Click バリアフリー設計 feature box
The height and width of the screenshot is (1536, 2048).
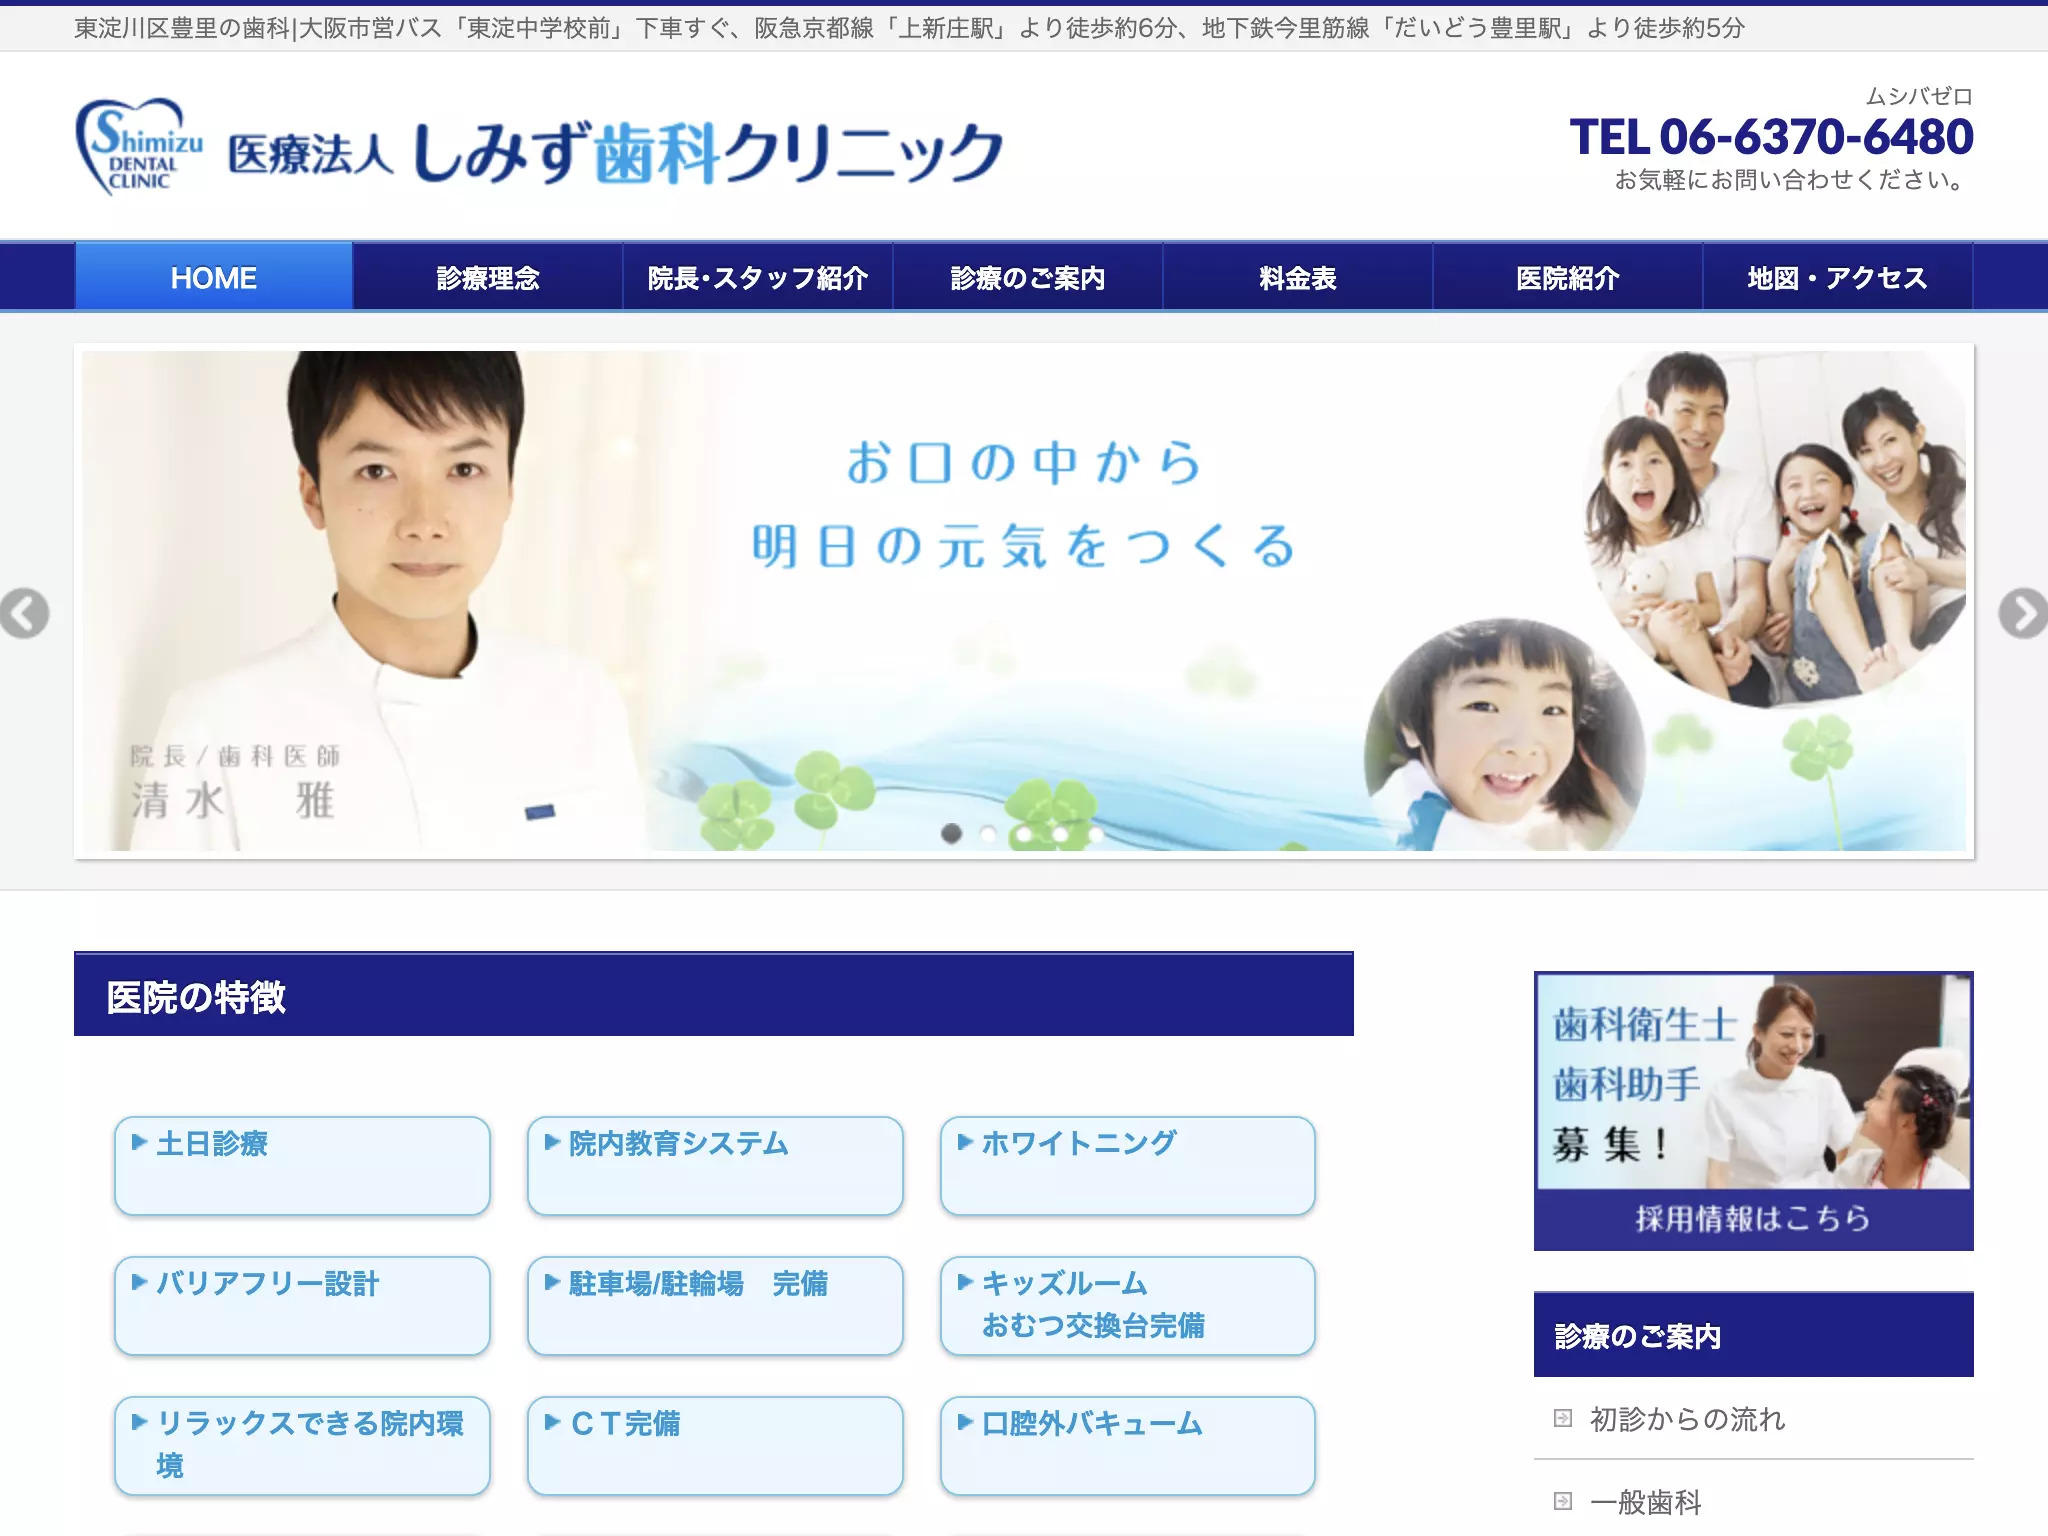tap(302, 1306)
